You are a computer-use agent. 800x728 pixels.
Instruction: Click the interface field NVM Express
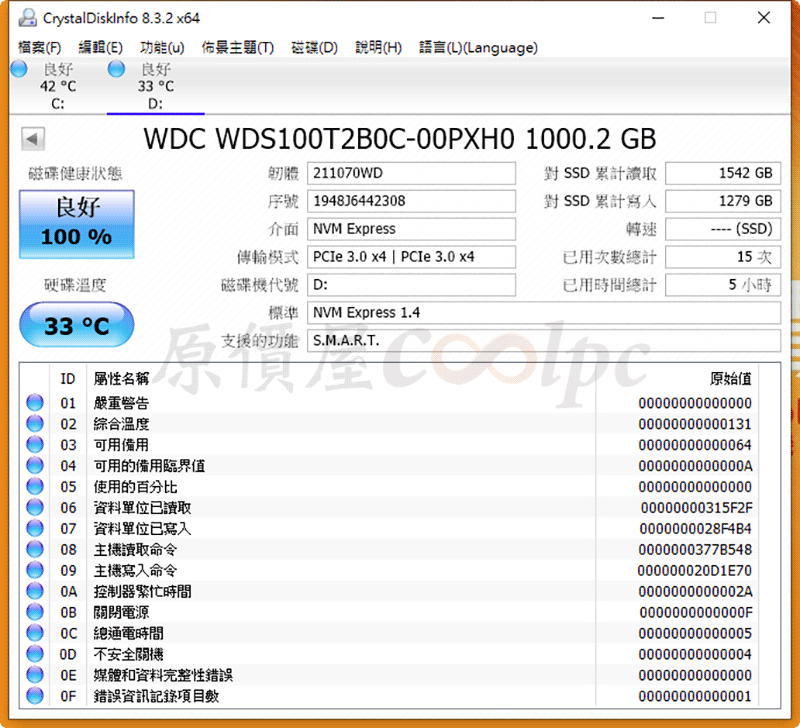coord(411,229)
